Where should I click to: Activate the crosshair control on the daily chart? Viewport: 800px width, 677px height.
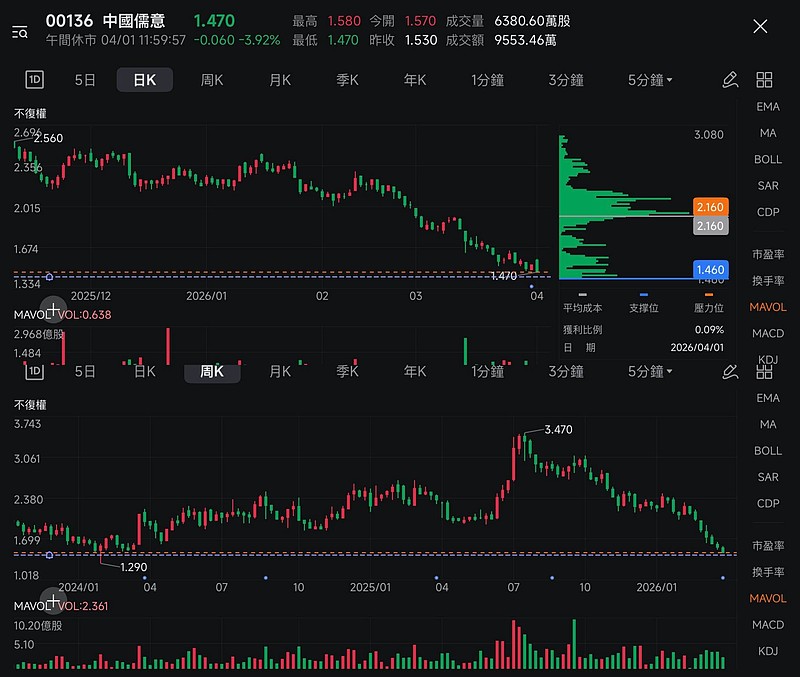pyautogui.click(x=52, y=310)
